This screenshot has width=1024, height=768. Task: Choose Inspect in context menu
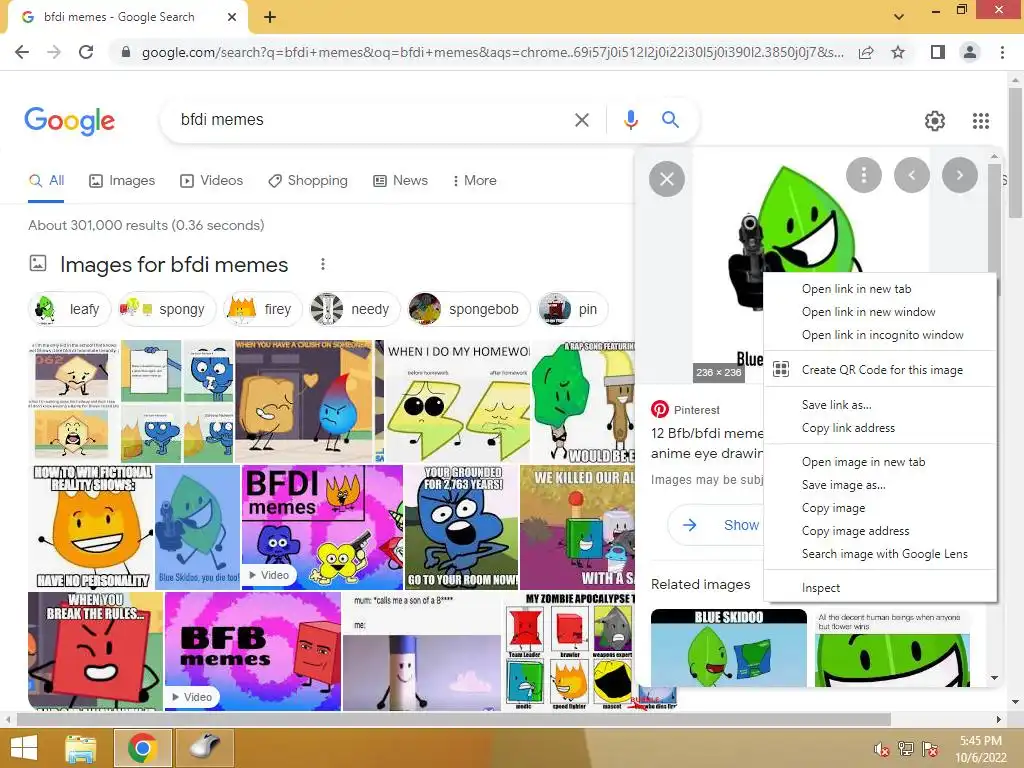[x=880, y=588]
